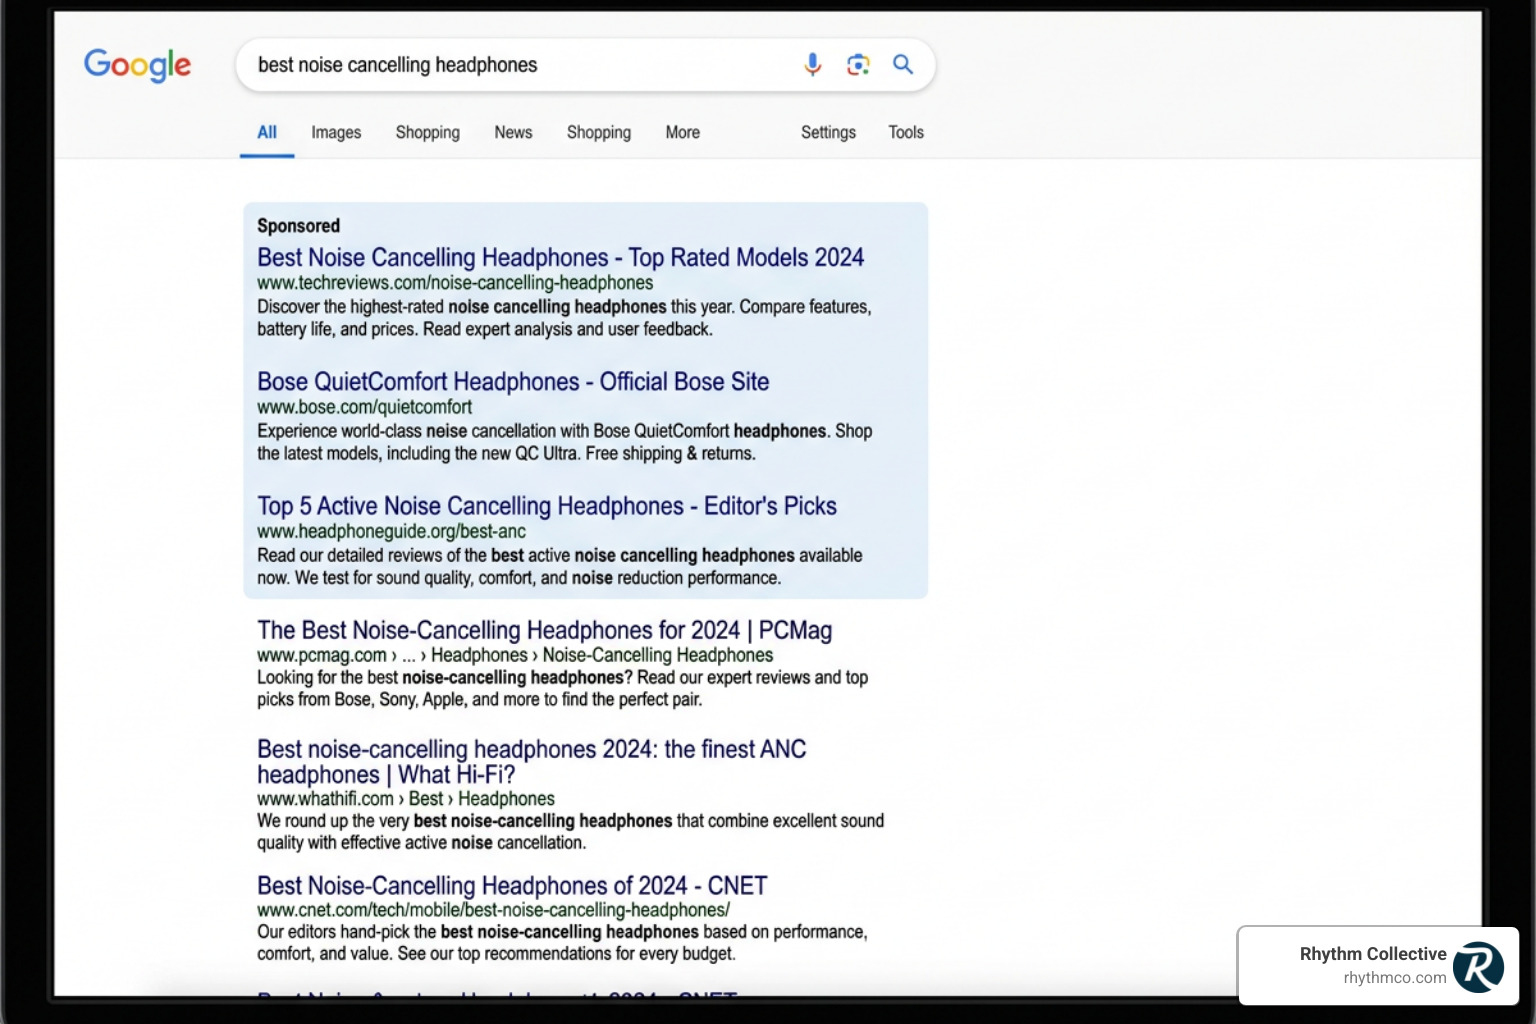This screenshot has width=1536, height=1024.
Task: Click the Google logo
Action: pyautogui.click(x=137, y=65)
